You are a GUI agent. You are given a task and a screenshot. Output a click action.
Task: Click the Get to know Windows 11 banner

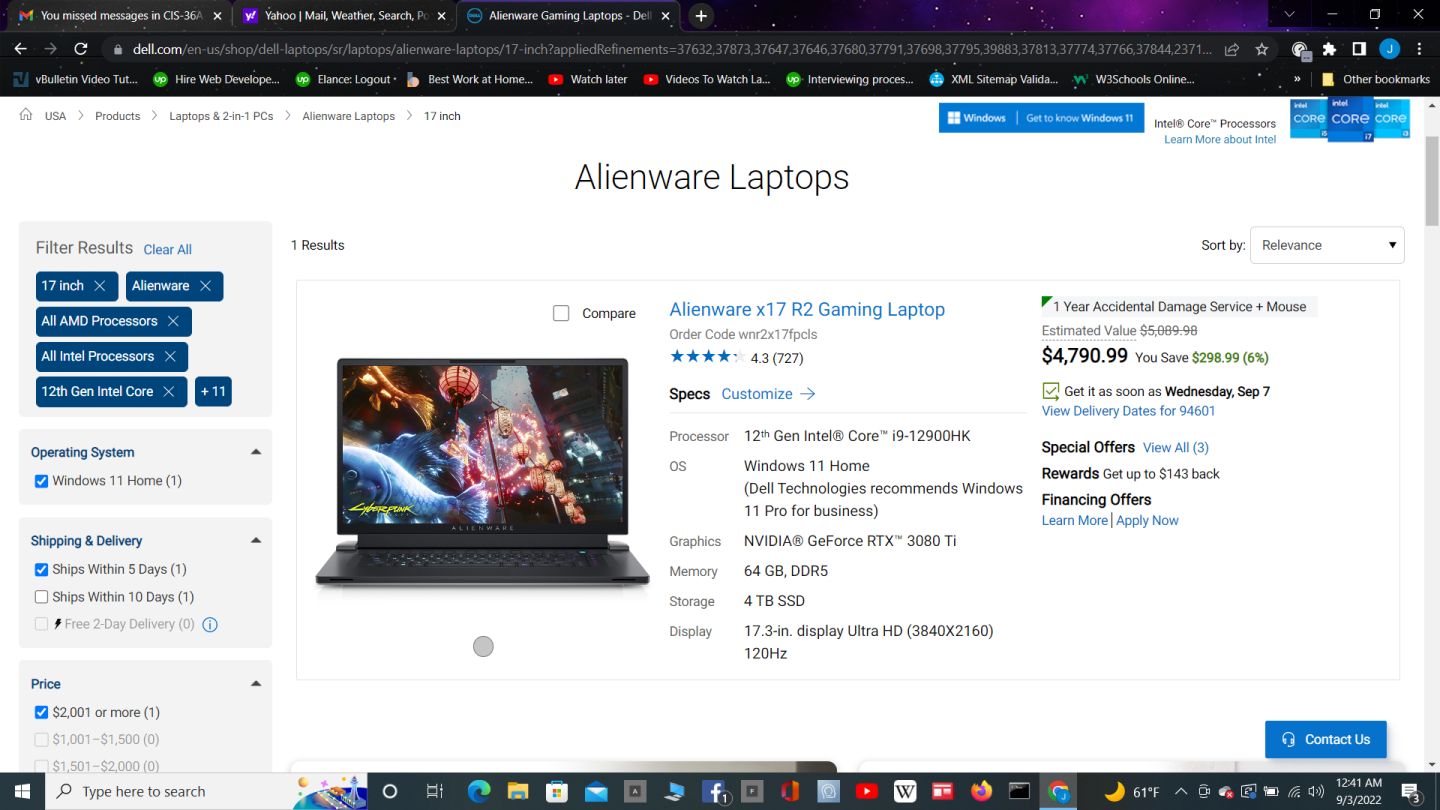pyautogui.click(x=1041, y=118)
